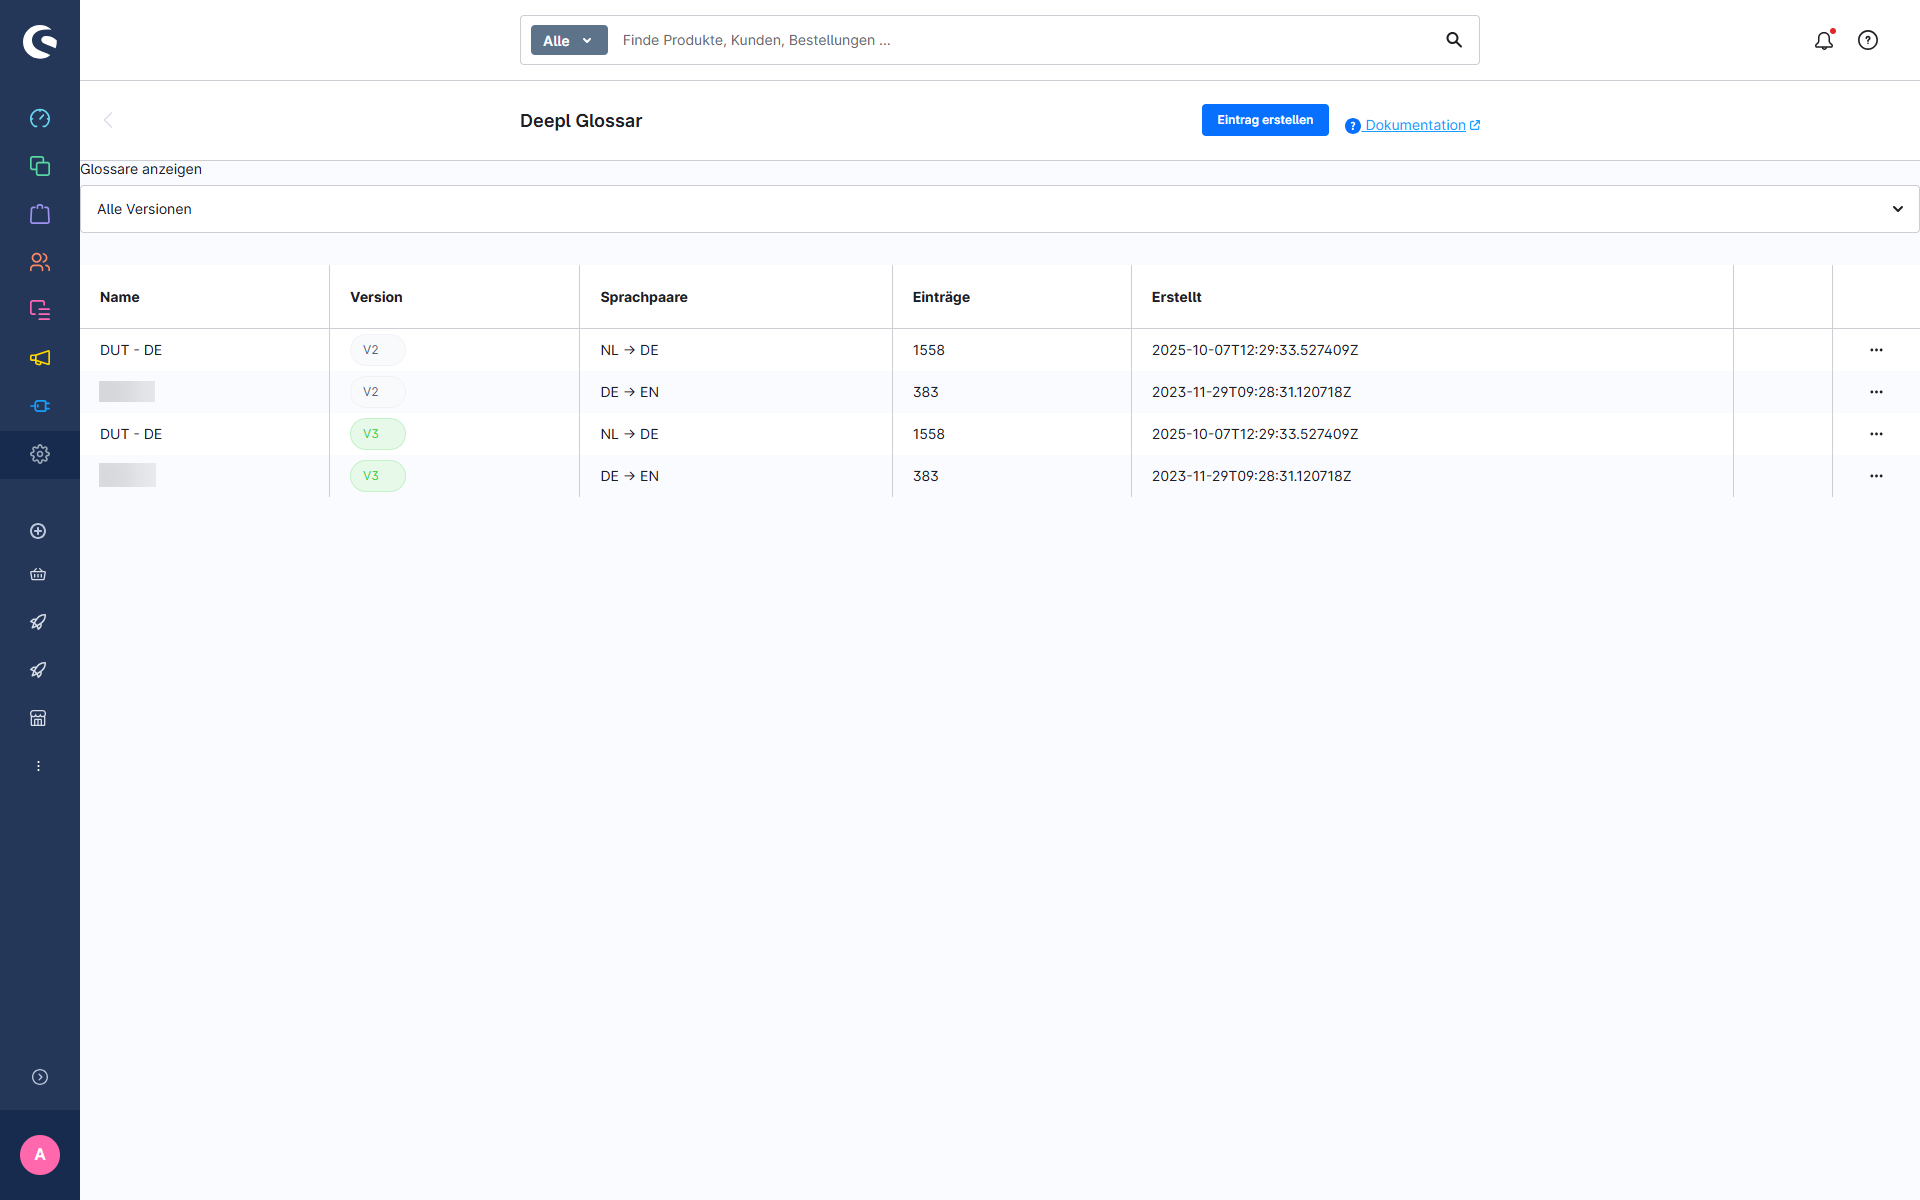Go back using the left chevron
The height and width of the screenshot is (1200, 1920).
pyautogui.click(x=108, y=120)
